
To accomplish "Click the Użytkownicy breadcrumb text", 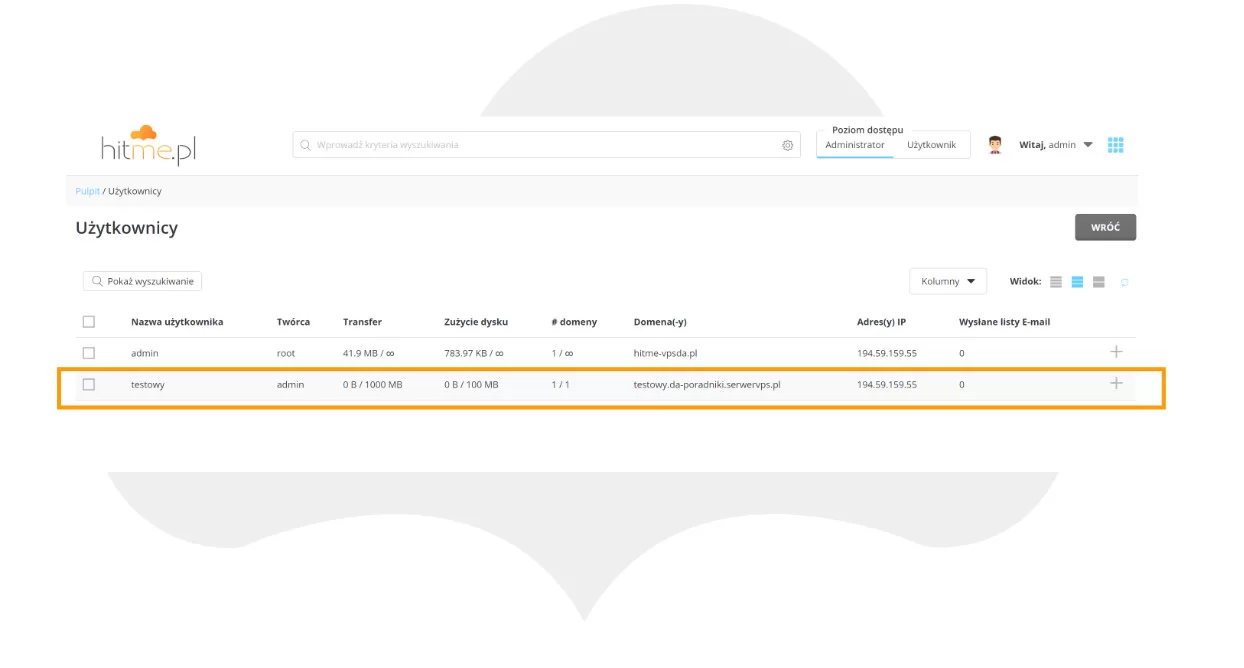I will tap(135, 191).
